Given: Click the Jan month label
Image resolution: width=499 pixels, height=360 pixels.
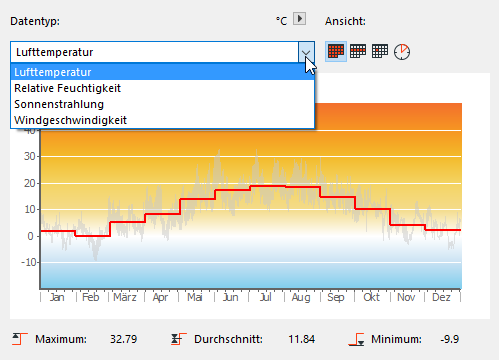Looking at the screenshot, I should (57, 297).
